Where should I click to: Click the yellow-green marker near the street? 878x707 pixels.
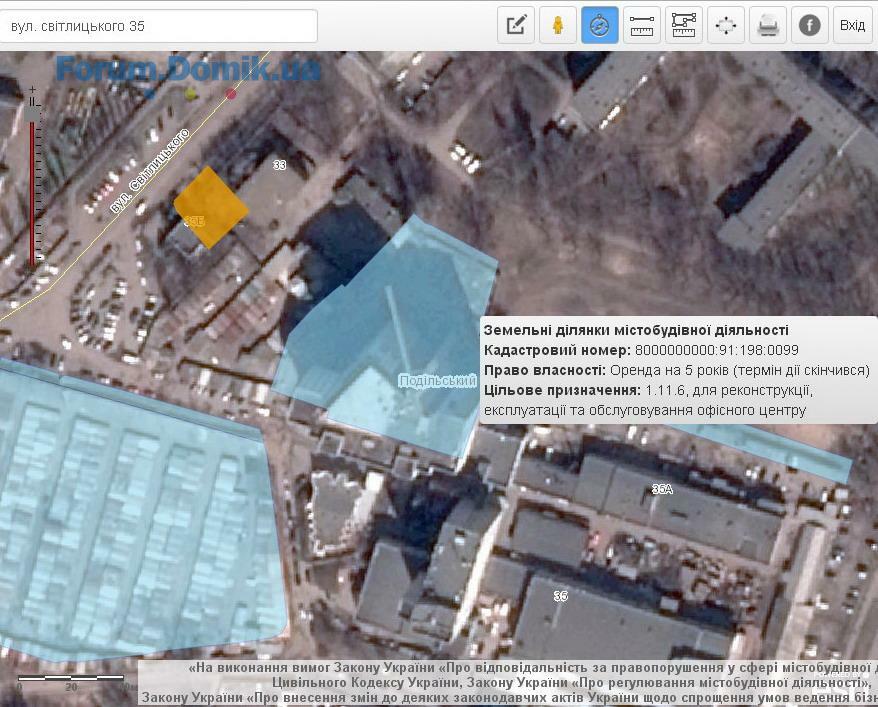(x=191, y=94)
